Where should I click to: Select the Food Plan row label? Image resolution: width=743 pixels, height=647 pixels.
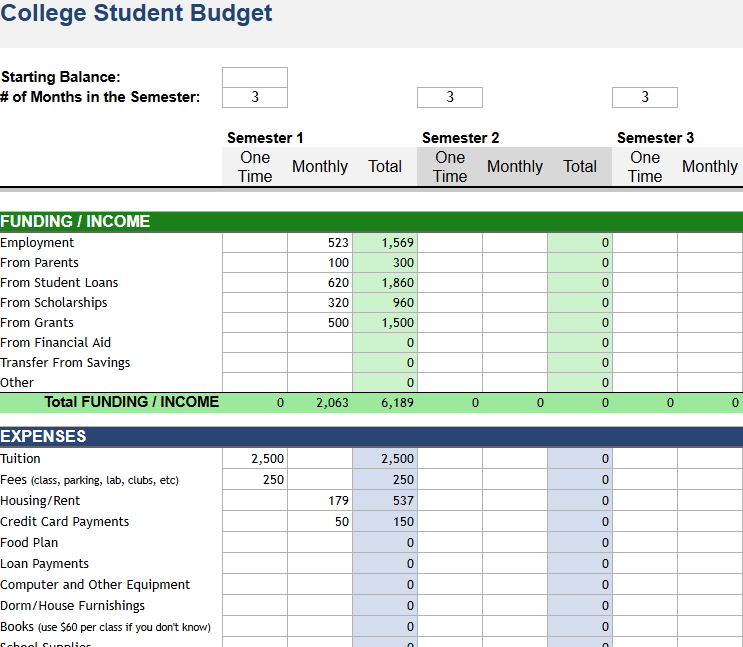29,542
